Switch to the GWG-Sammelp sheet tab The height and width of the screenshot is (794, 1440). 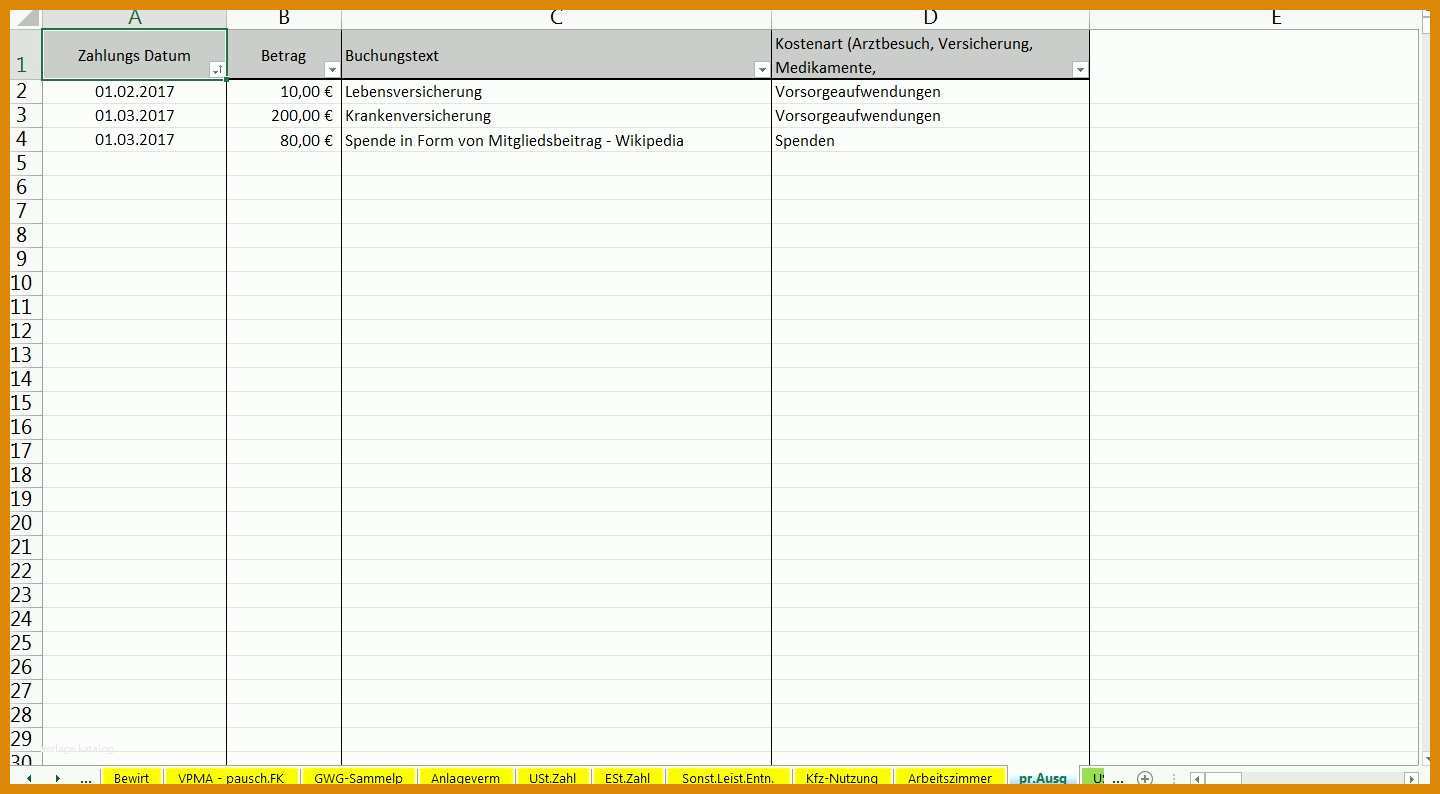click(358, 778)
